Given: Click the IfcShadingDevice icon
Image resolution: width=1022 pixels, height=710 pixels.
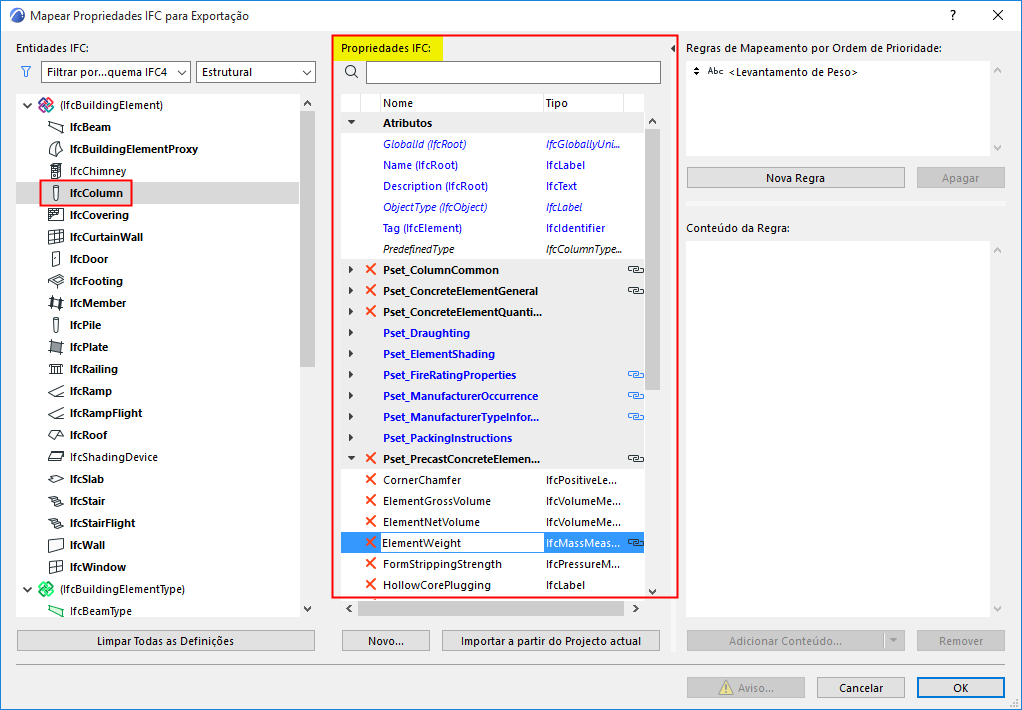Looking at the screenshot, I should [x=56, y=457].
